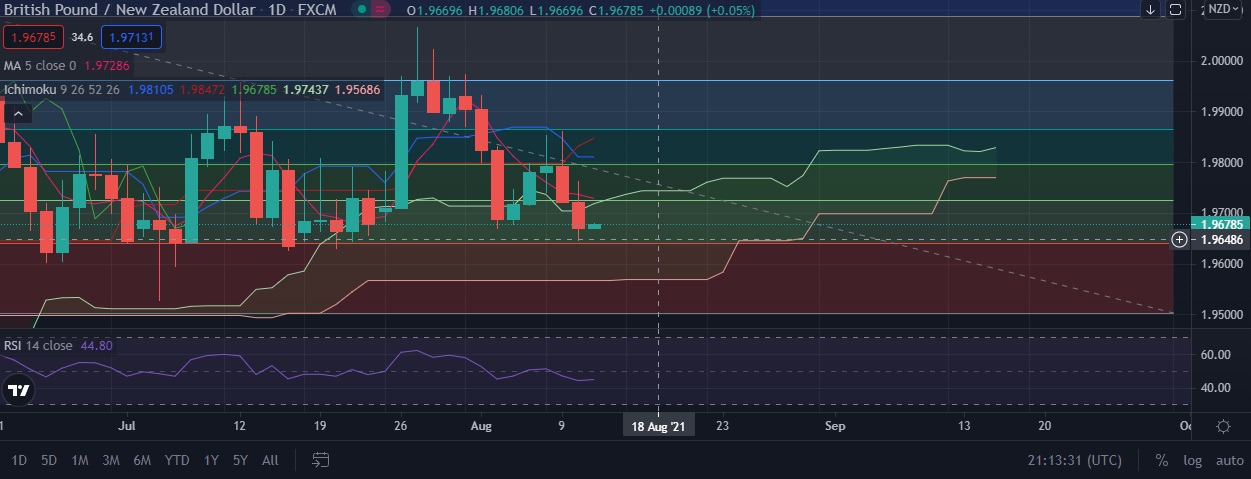The image size is (1251, 479).
Task: Click the Ichimoku pink value 1.95686
Action: coord(358,90)
